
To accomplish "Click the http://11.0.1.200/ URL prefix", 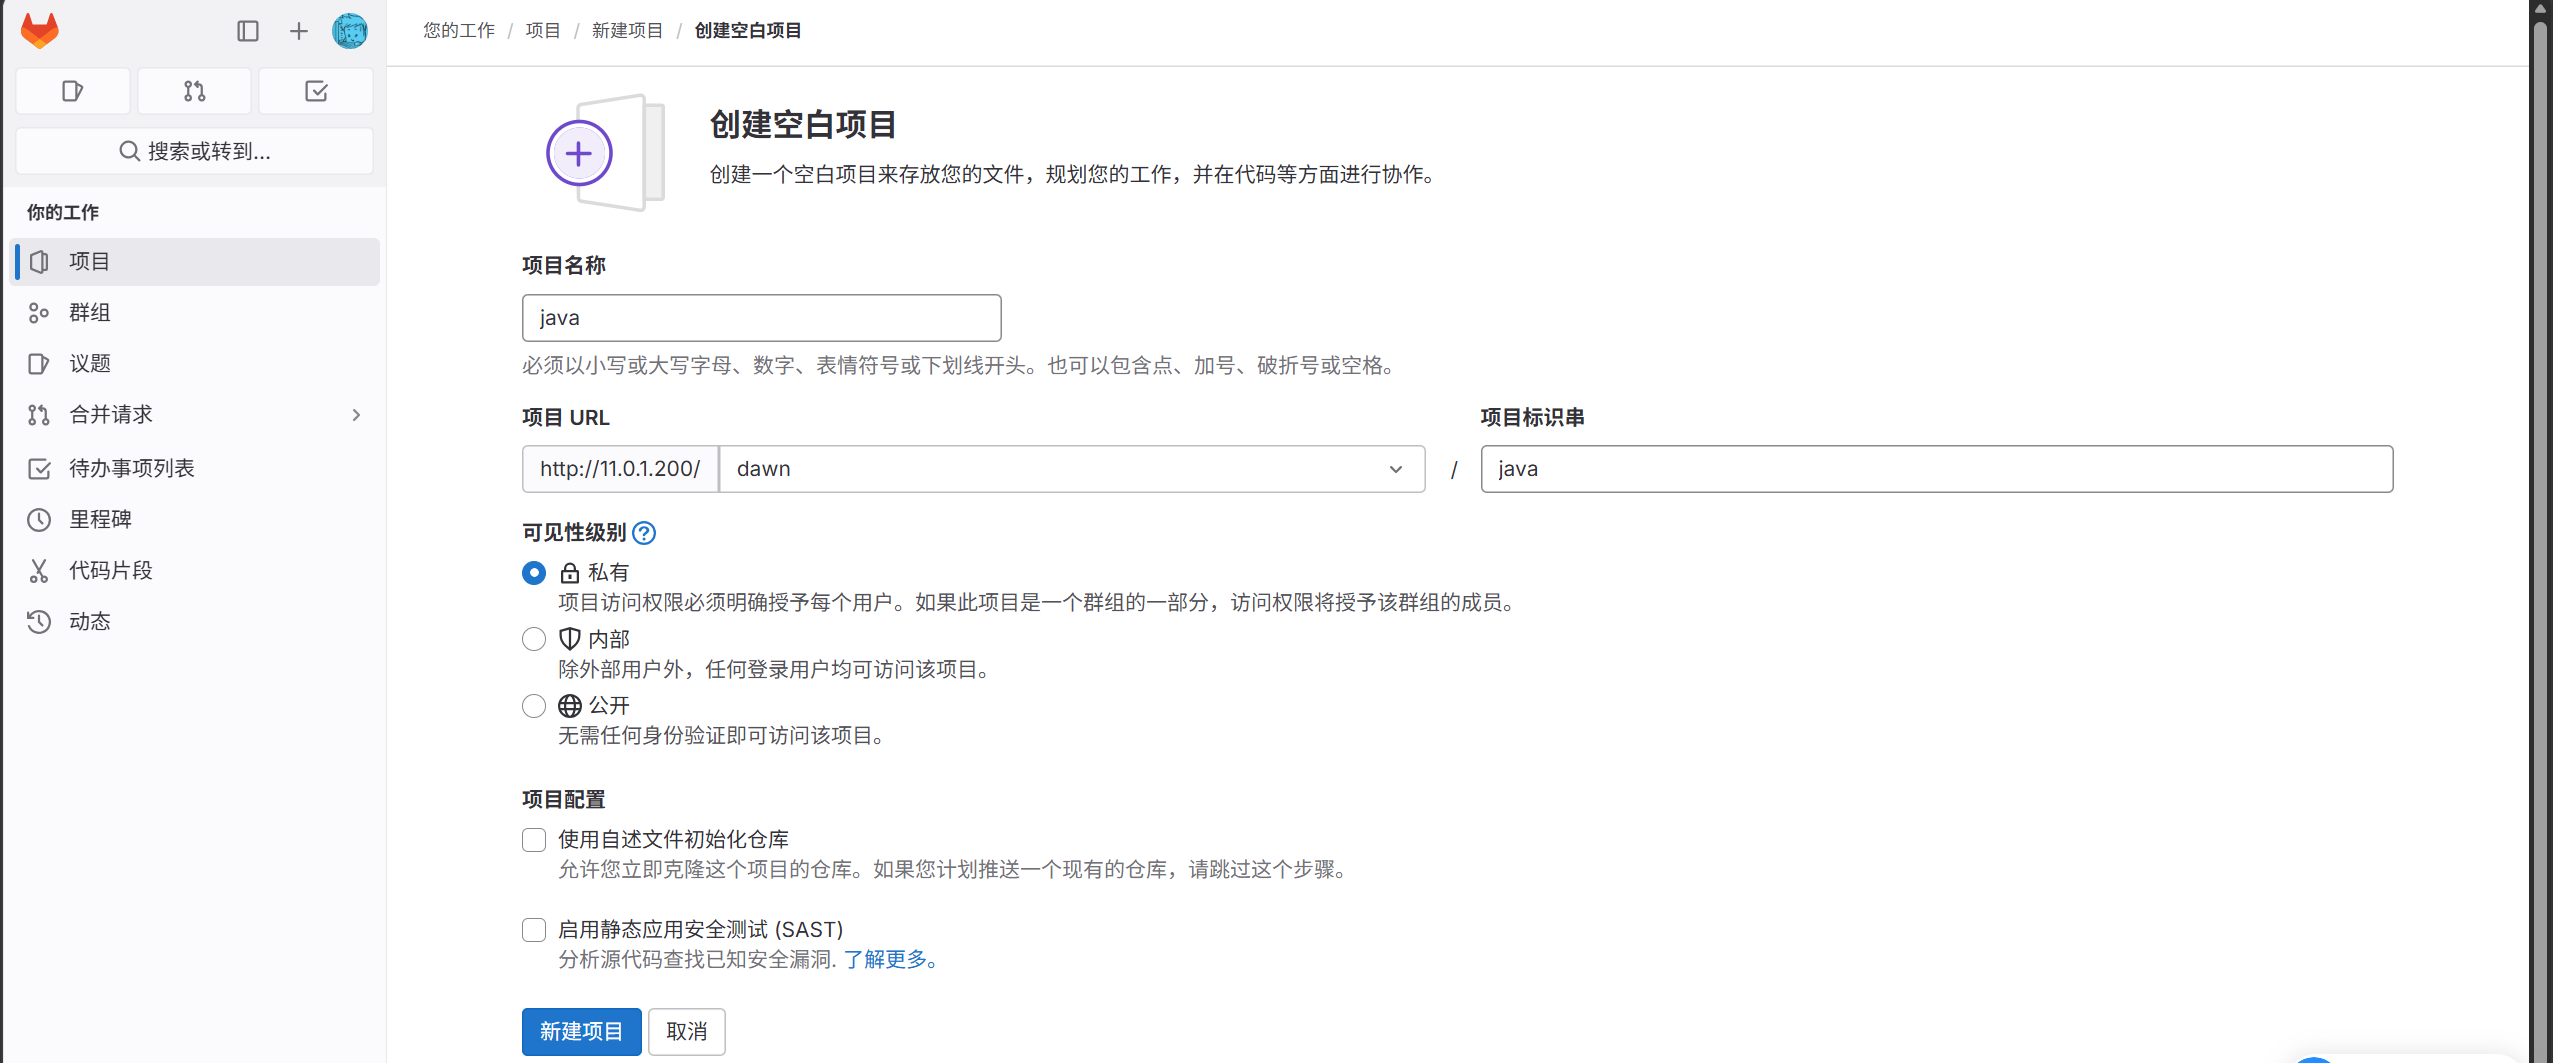I will pyautogui.click(x=620, y=469).
